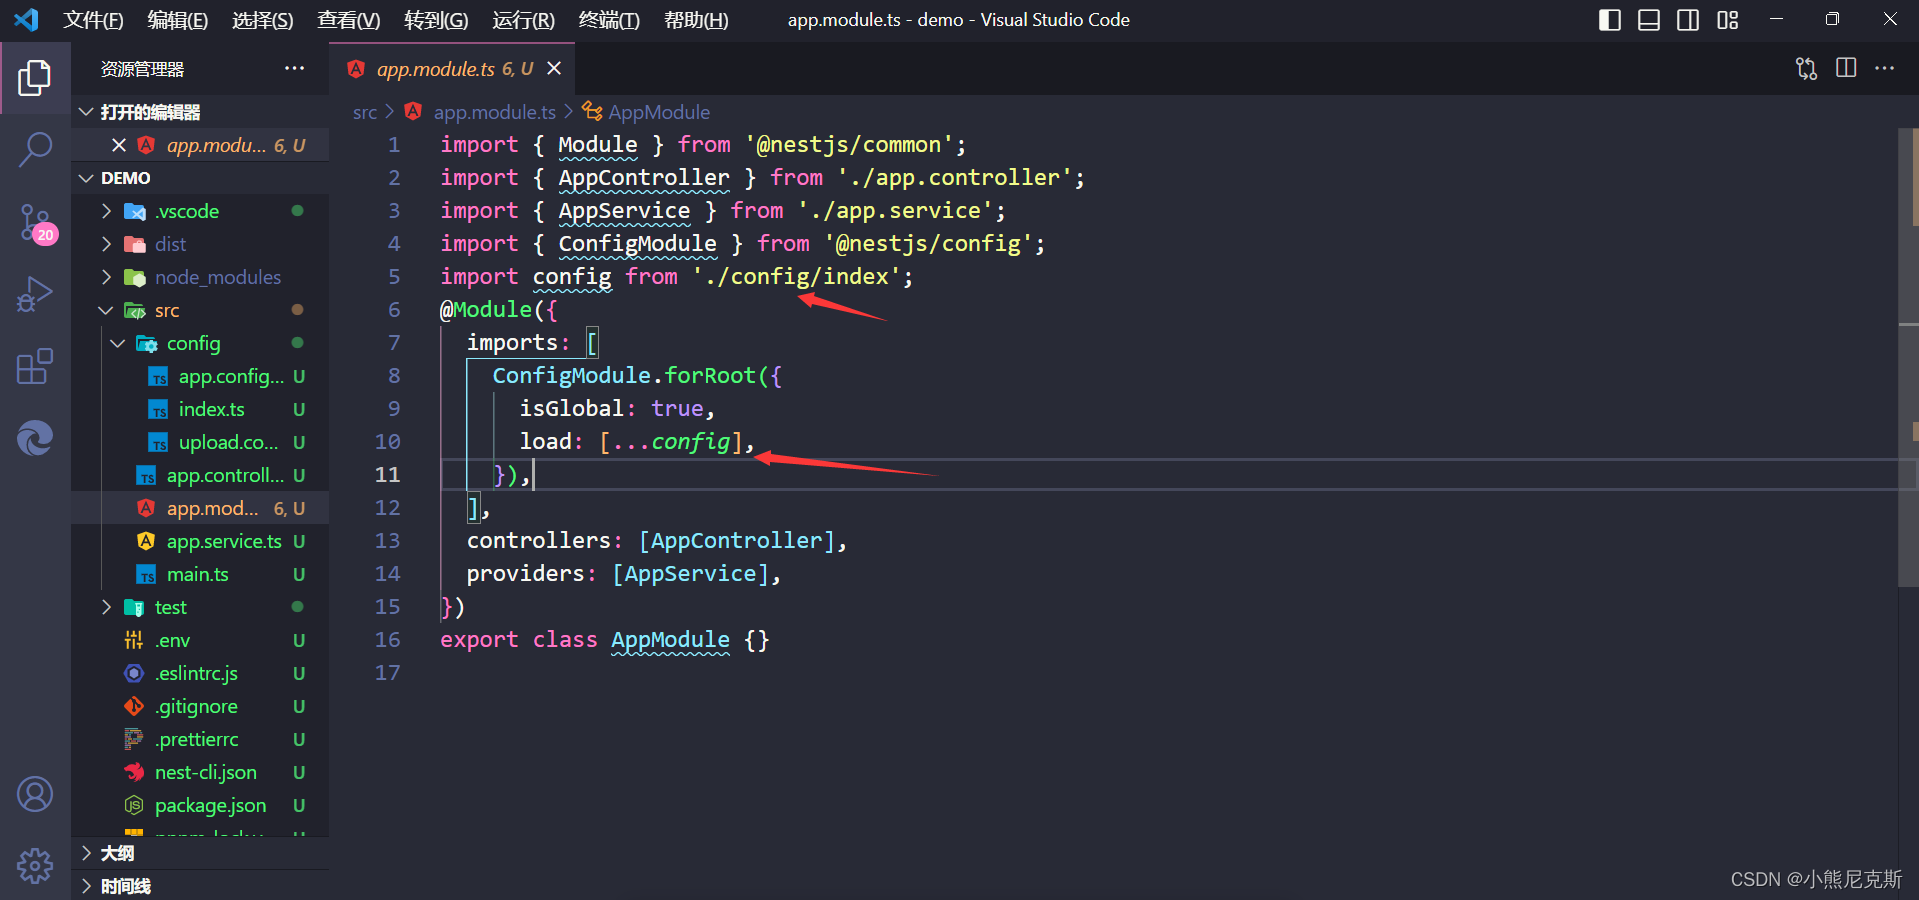Open the Edge browser tools icon
Image resolution: width=1919 pixels, height=900 pixels.
tap(35, 438)
